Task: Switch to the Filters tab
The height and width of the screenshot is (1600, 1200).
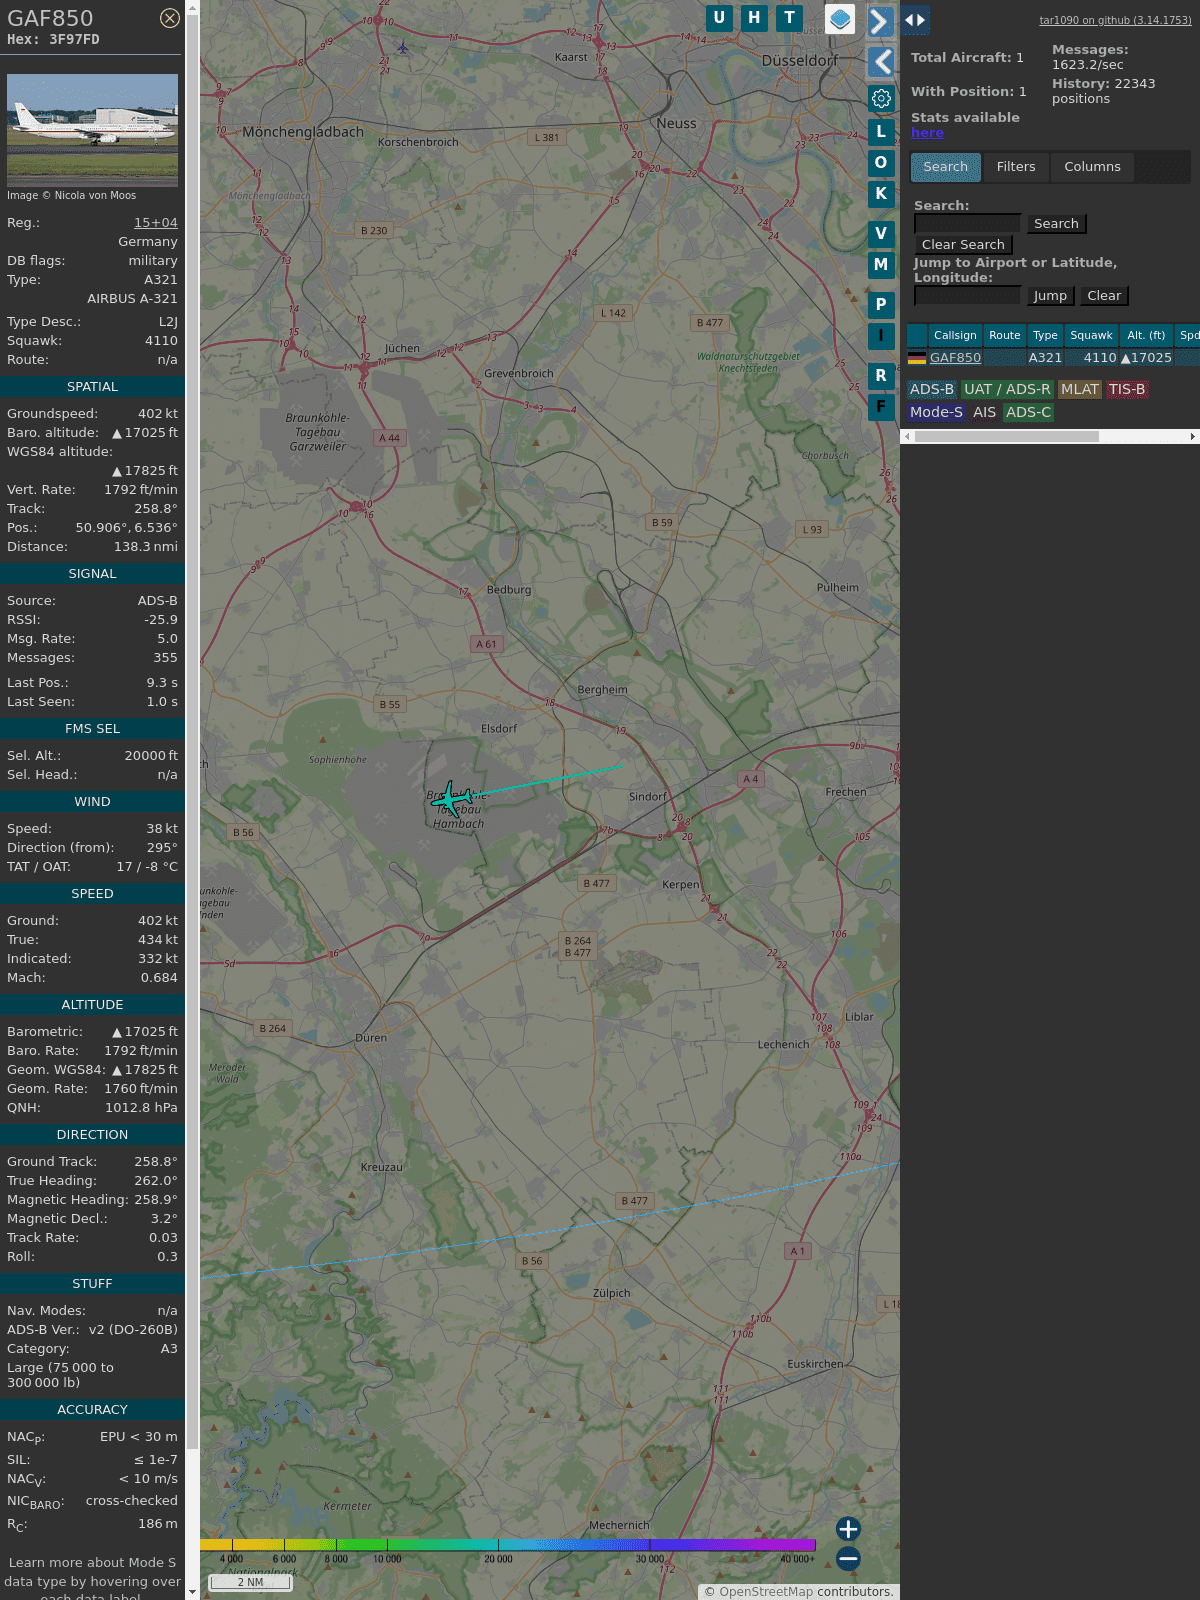Action: 1015,167
